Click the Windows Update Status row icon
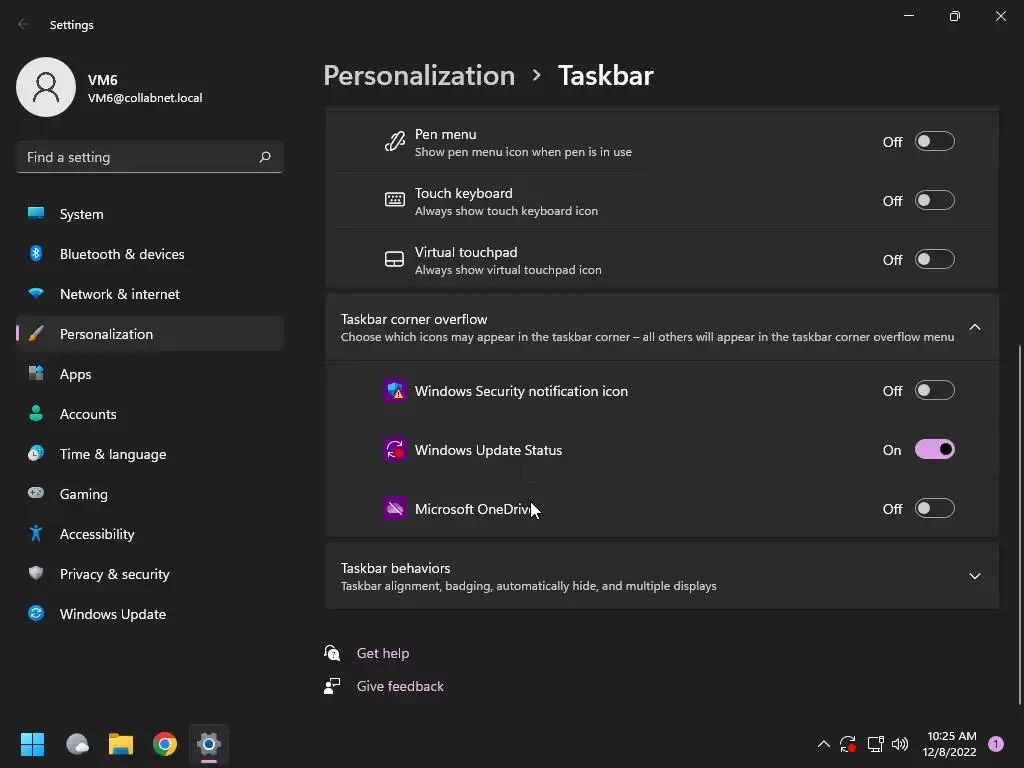The height and width of the screenshot is (768, 1024). coord(394,449)
